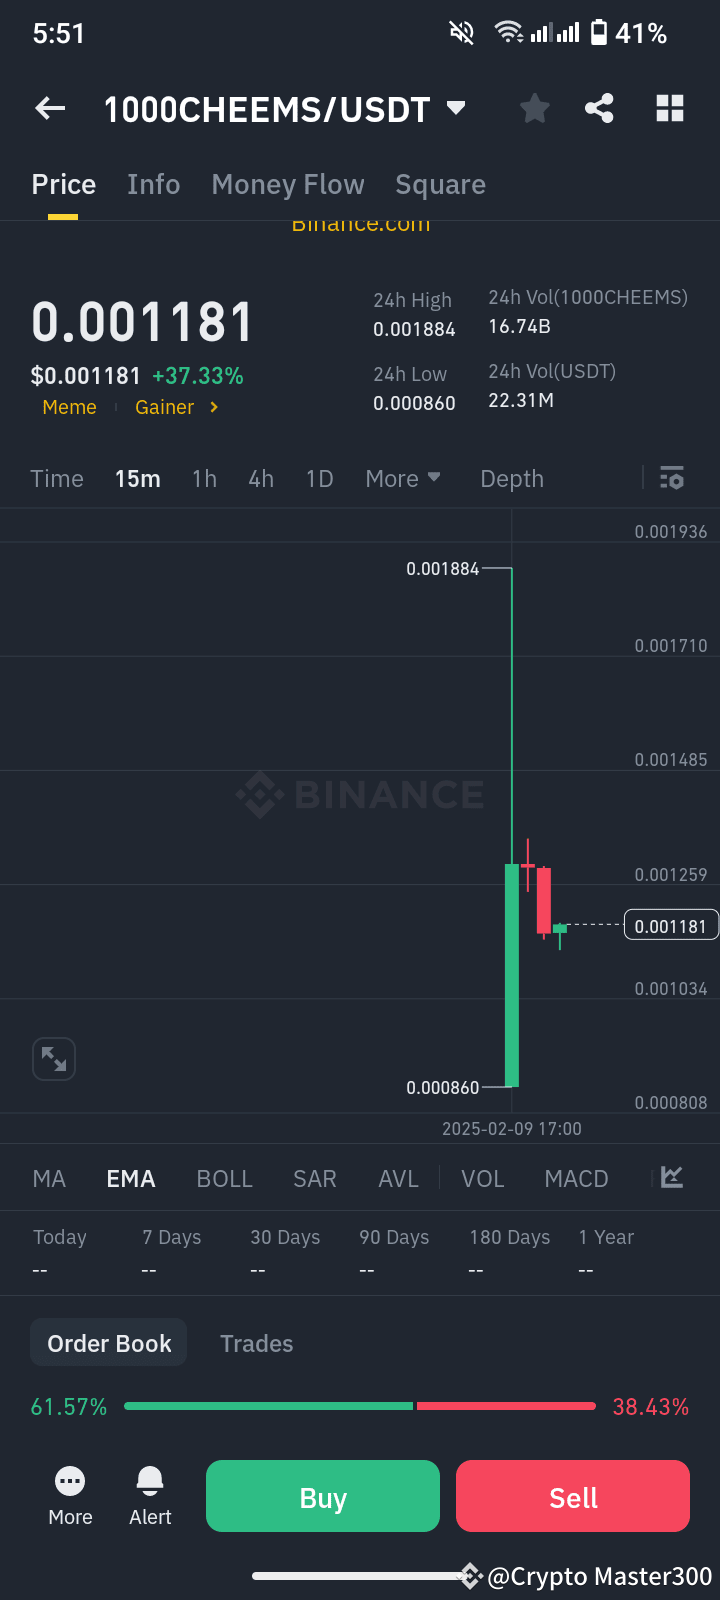Toggle the favorite star for 1000CHEEMS/USDT
Viewport: 720px width, 1600px height.
(x=534, y=108)
